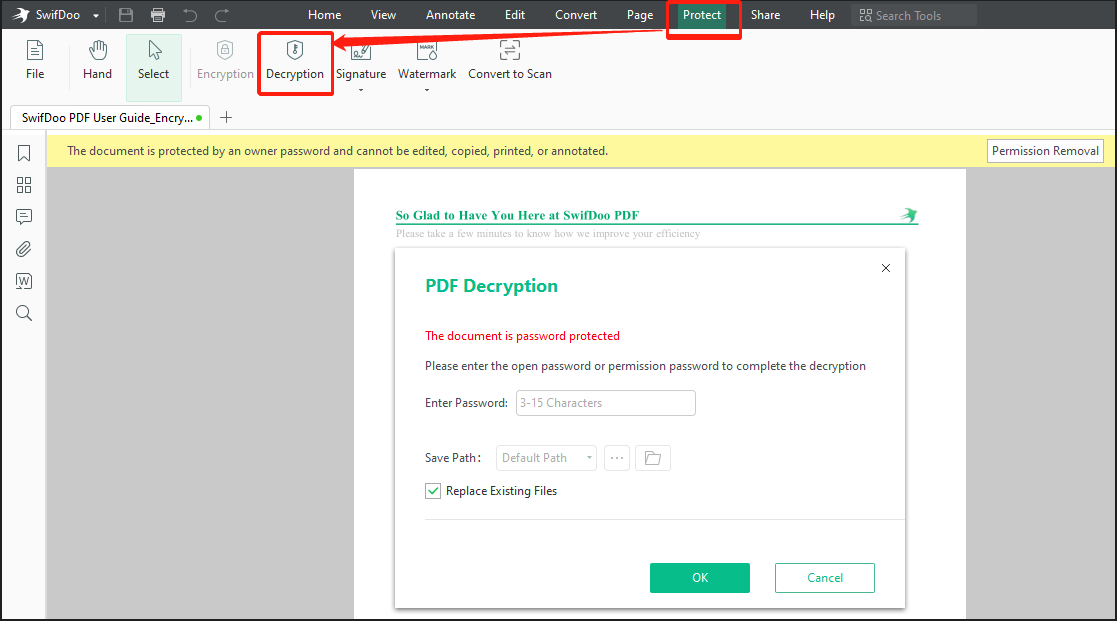The height and width of the screenshot is (621, 1117).
Task: Click the Print icon
Action: click(158, 14)
